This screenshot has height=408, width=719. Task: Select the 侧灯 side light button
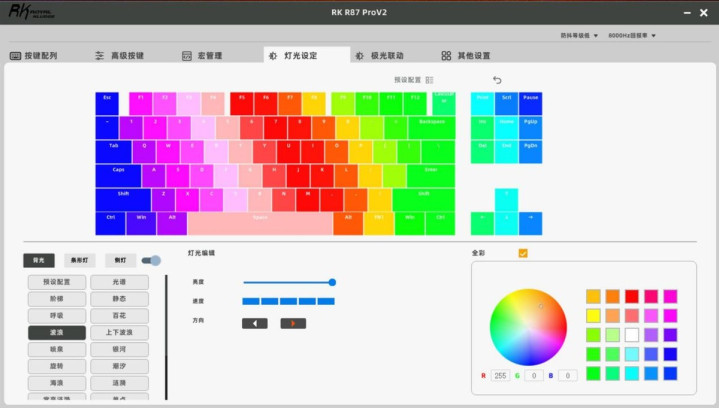(x=120, y=260)
